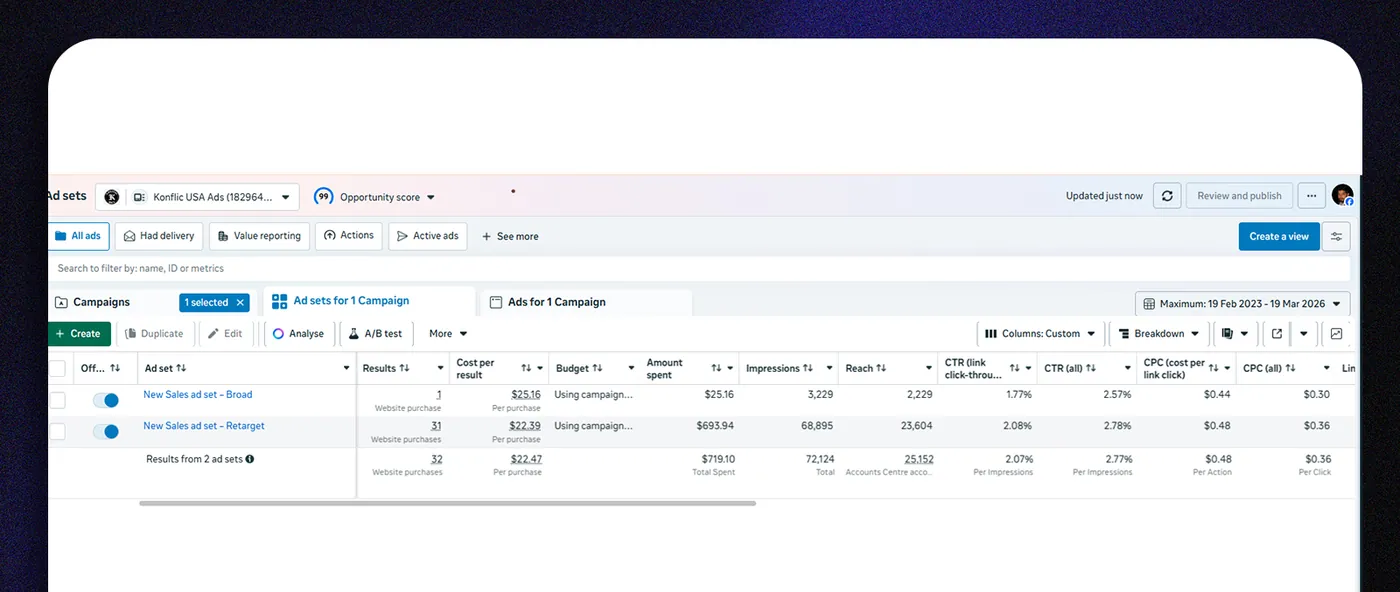Open the charts view icon

coord(1336,333)
